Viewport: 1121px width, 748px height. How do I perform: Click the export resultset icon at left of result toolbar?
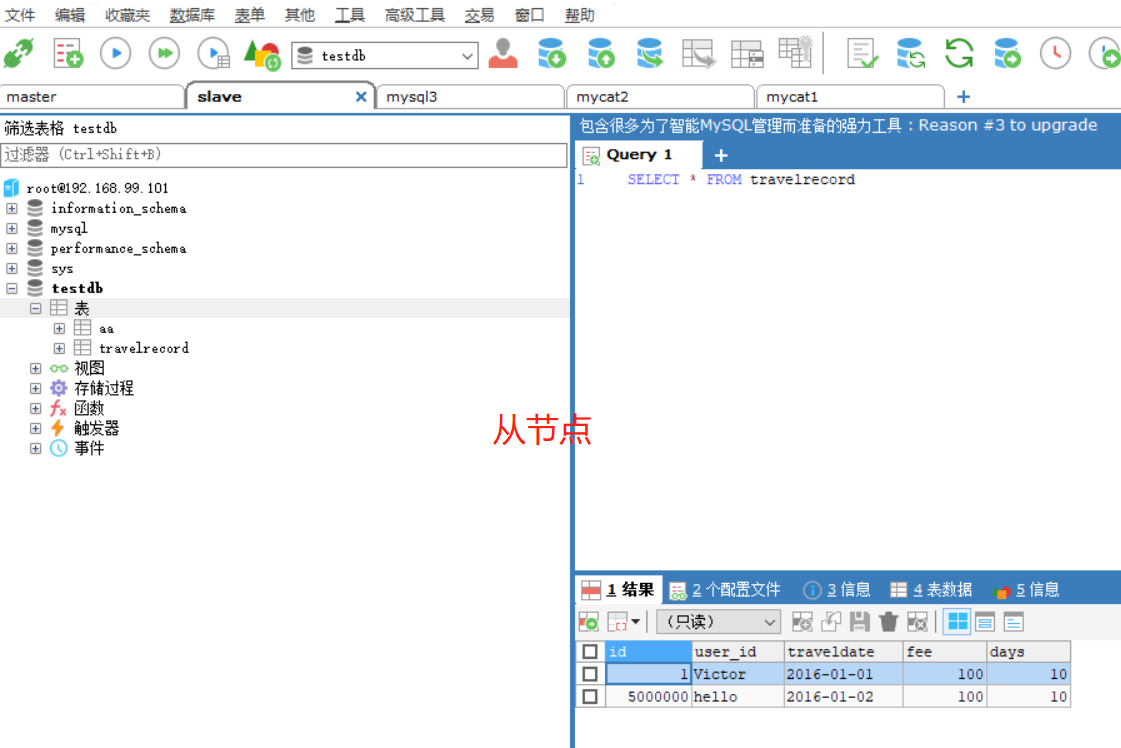588,622
